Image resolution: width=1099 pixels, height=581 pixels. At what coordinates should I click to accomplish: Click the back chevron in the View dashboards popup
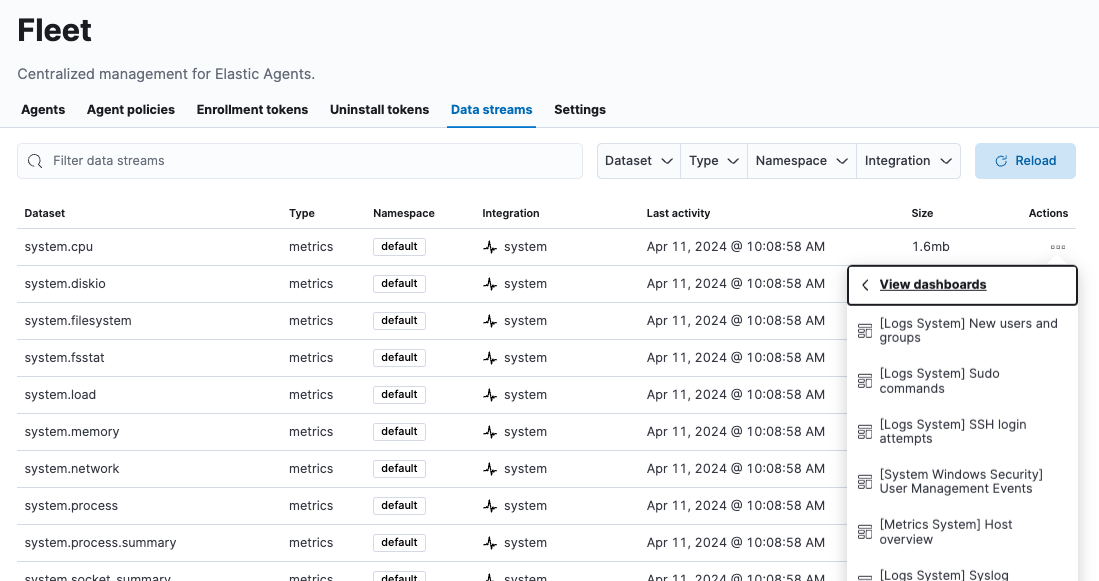[865, 284]
